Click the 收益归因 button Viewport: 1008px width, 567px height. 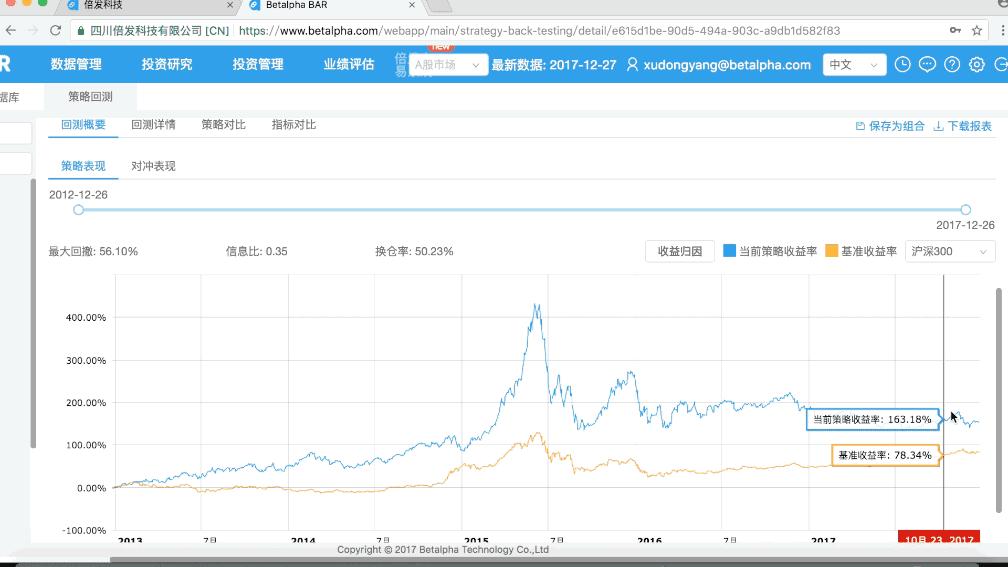(x=680, y=251)
